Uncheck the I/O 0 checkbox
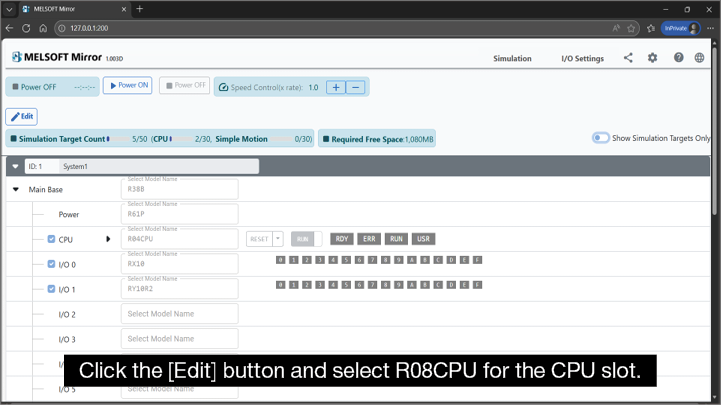 point(52,264)
